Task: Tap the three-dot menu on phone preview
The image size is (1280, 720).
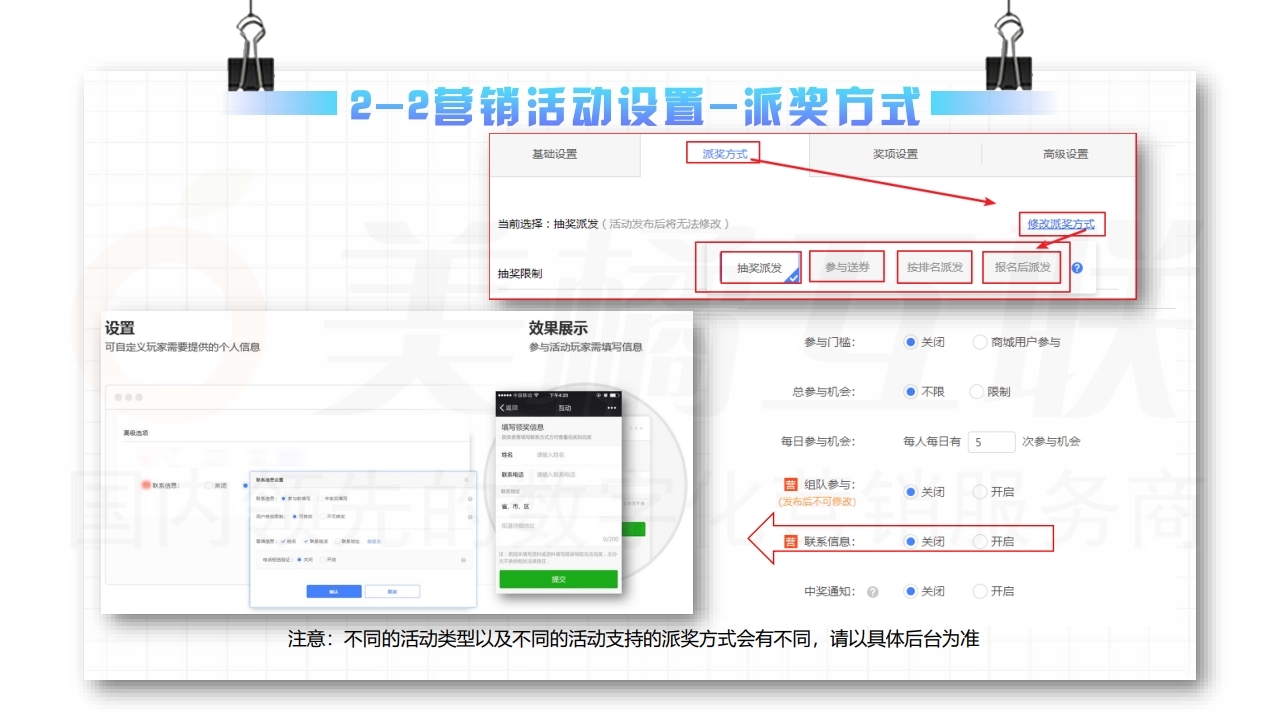Action: tap(611, 408)
